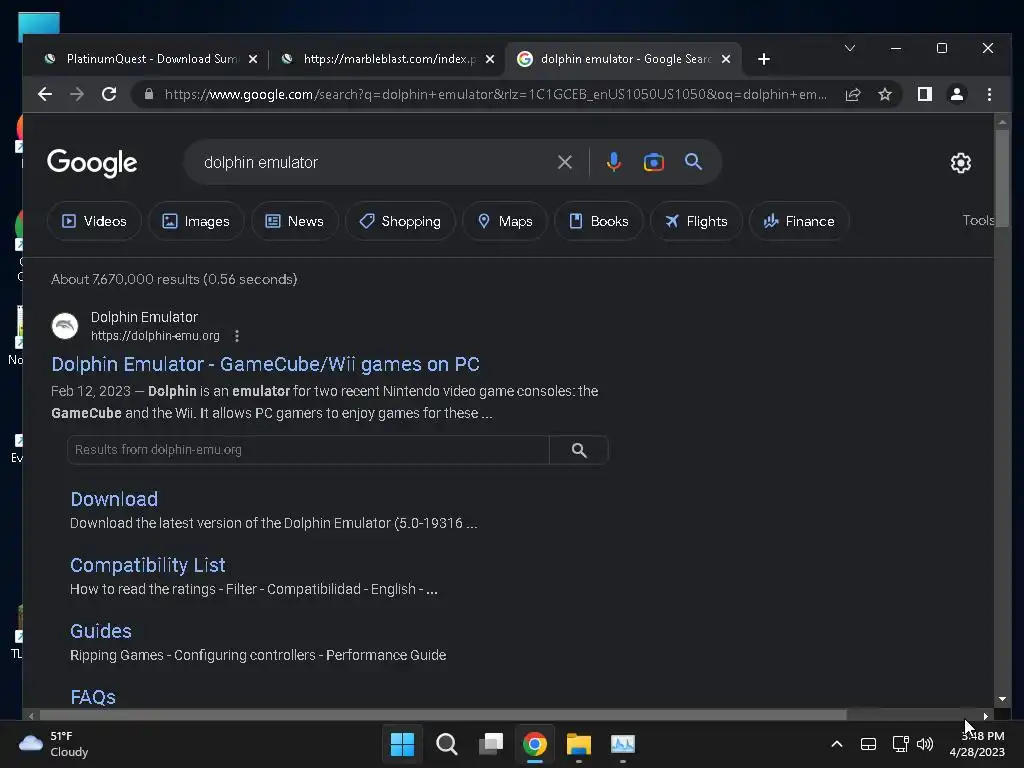Filter results by Videos
This screenshot has height=768, width=1024.
(x=94, y=221)
